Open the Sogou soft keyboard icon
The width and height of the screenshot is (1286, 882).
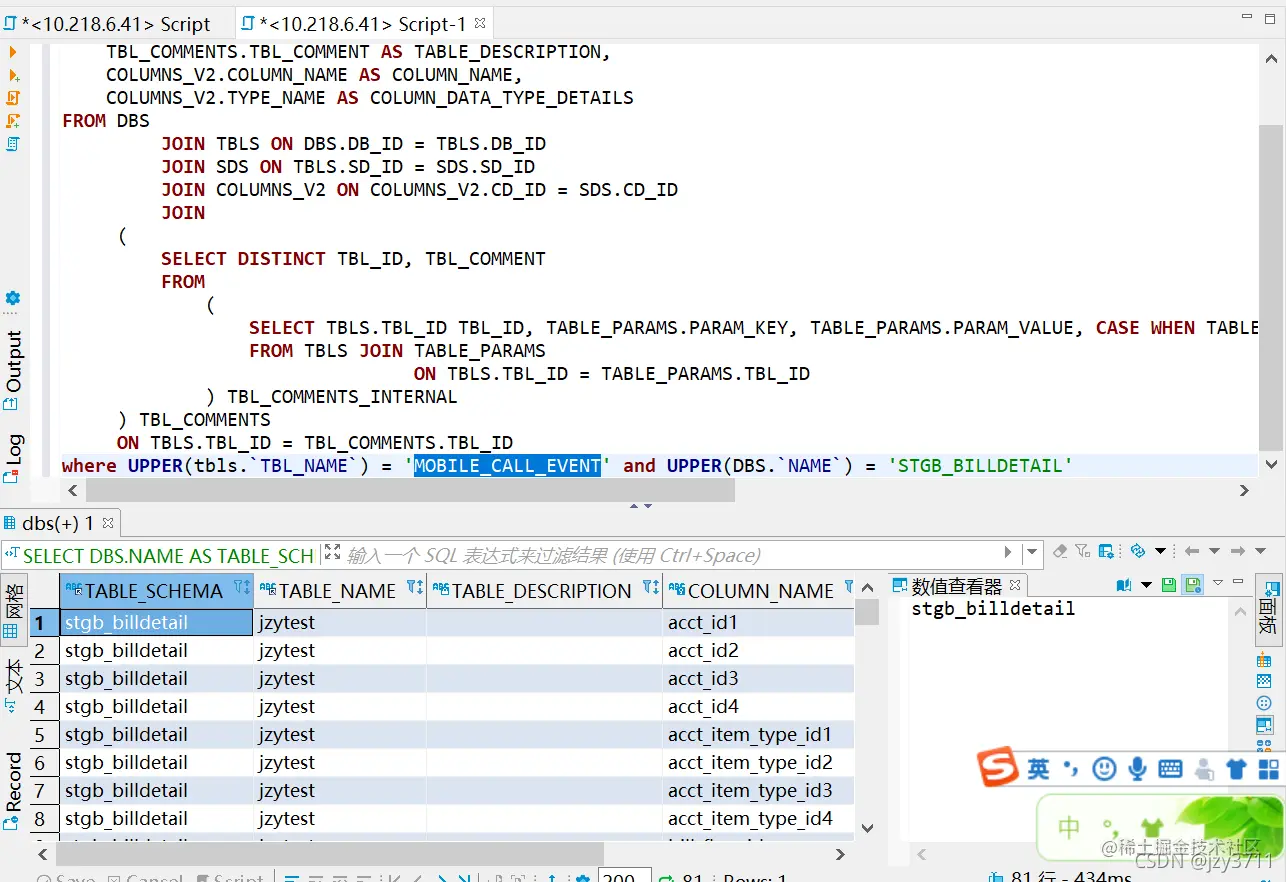click(x=1170, y=768)
